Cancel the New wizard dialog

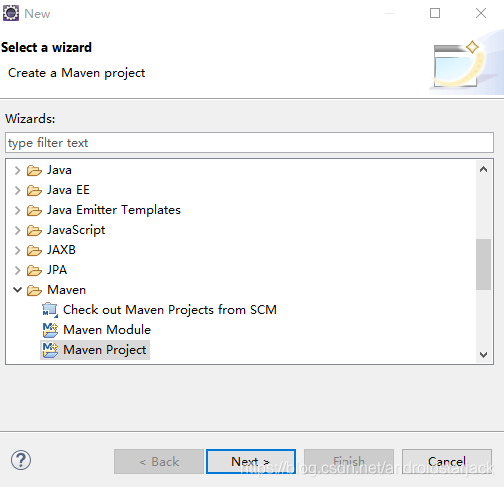click(447, 462)
